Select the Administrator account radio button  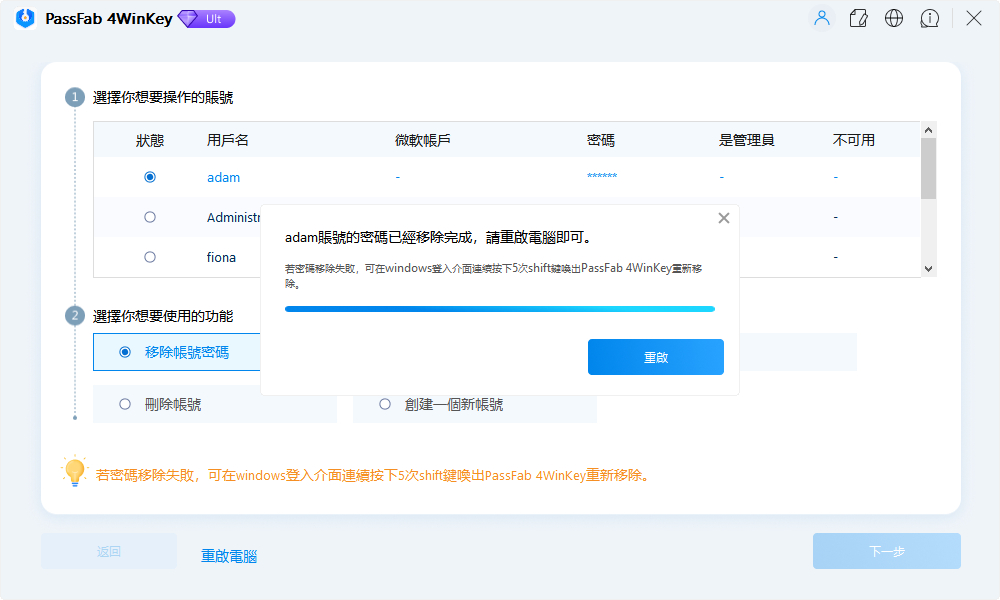pos(150,217)
